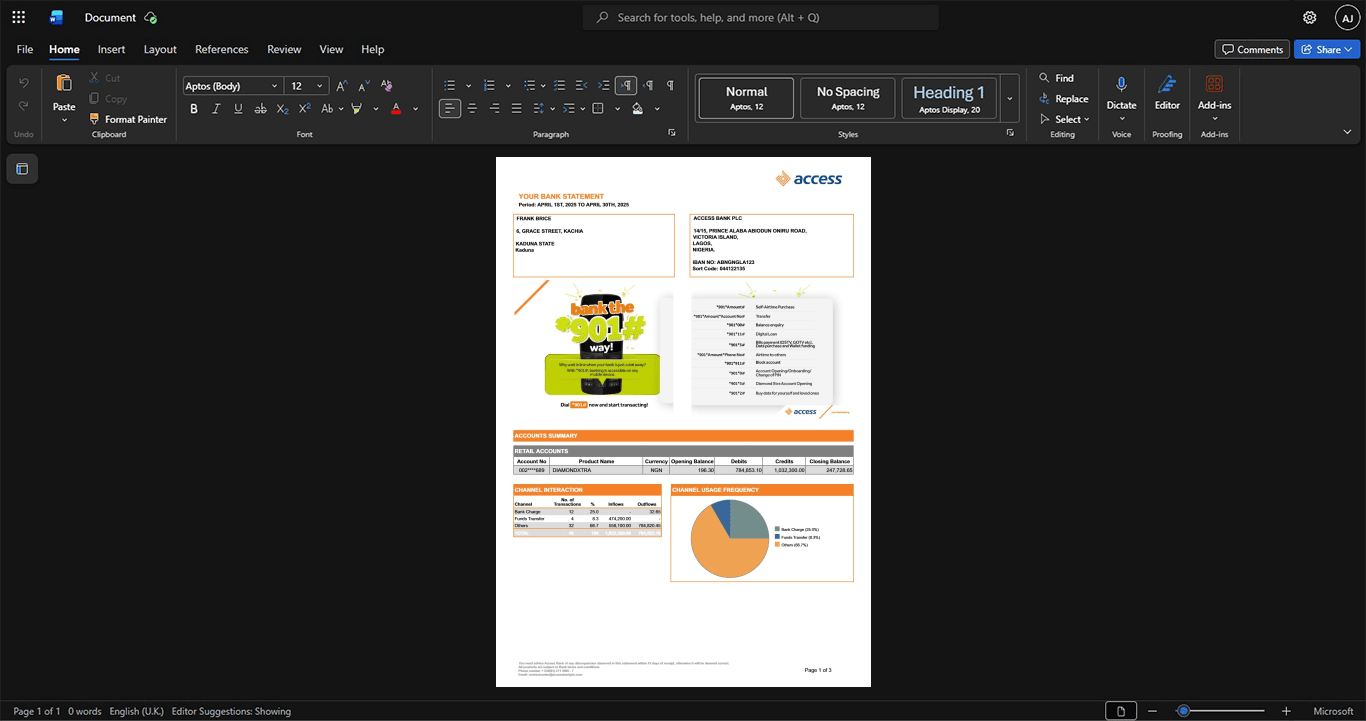Increase the paragraph indent
Viewport: 1366px width, 721px height.
[604, 85]
